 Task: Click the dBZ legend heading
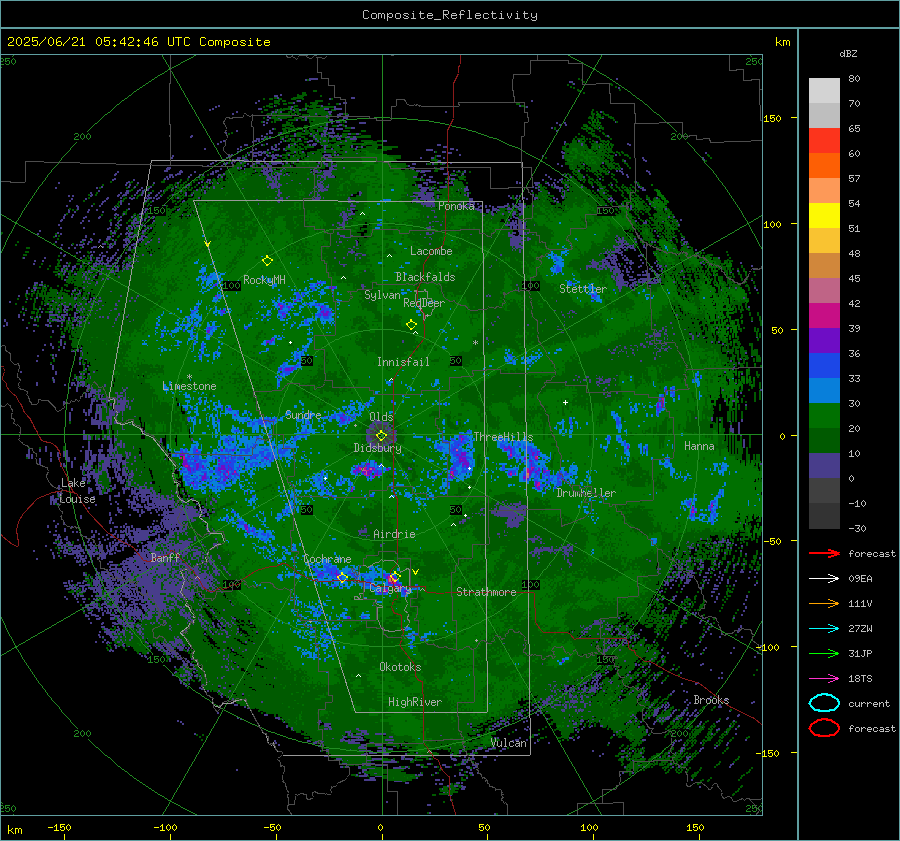(x=848, y=53)
